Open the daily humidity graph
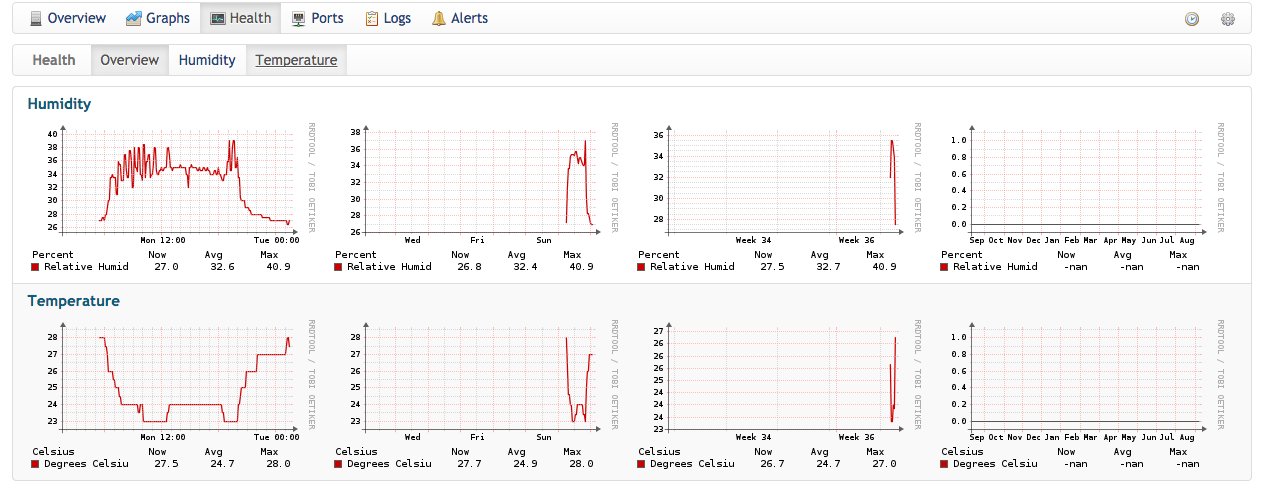This screenshot has height=503, width=1274. (171, 181)
